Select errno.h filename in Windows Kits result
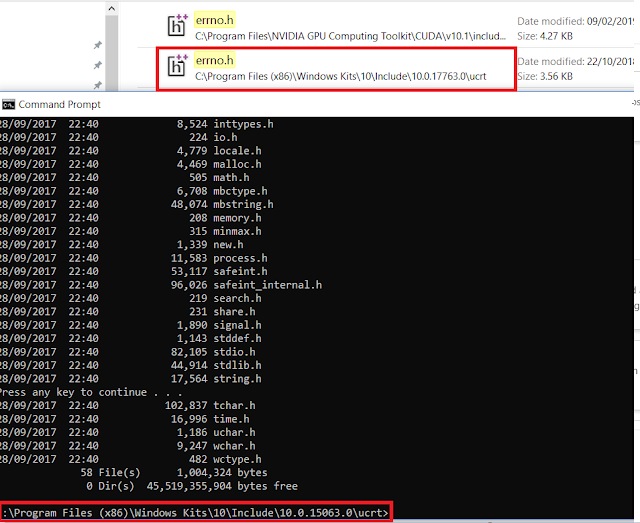The width and height of the screenshot is (640, 523). pos(215,60)
